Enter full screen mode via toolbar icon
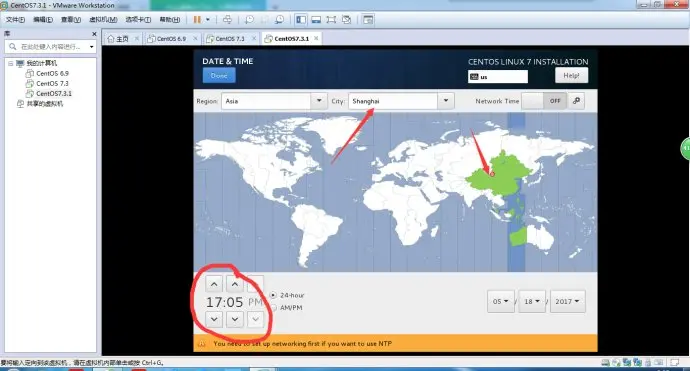This screenshot has height=371, width=690. [331, 19]
